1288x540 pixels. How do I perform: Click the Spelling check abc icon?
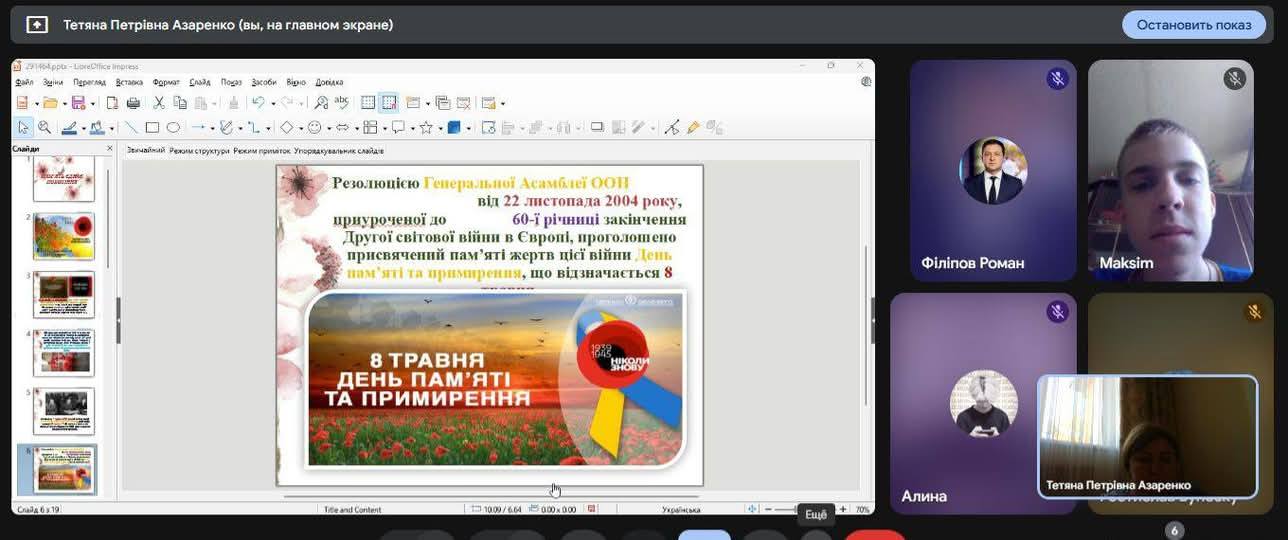click(341, 103)
